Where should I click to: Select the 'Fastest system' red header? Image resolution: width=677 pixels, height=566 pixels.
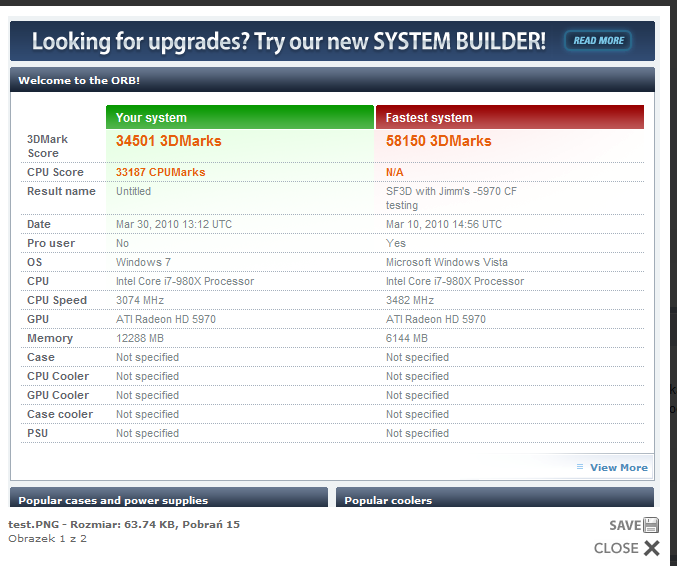click(x=510, y=117)
